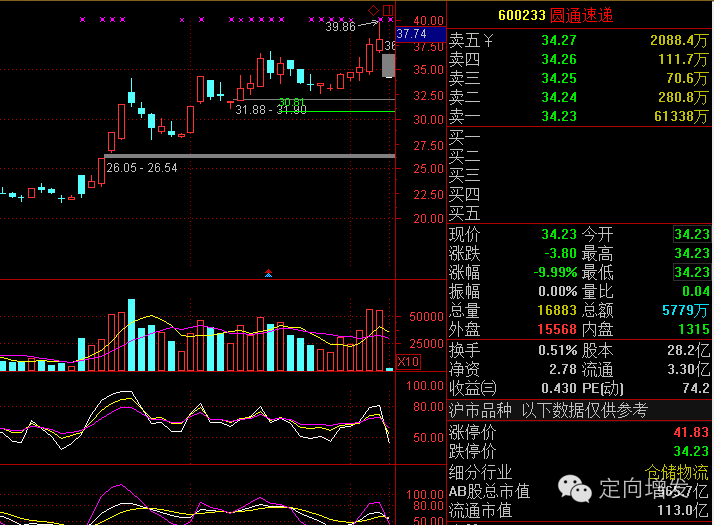Image resolution: width=714 pixels, height=525 pixels.
Task: Click the 沪市品种 notice line
Action: click(x=548, y=410)
